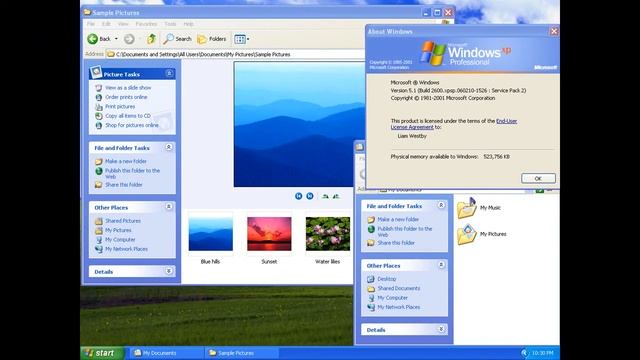
Task: Open My Network Places in Sample Pictures
Action: 126,249
